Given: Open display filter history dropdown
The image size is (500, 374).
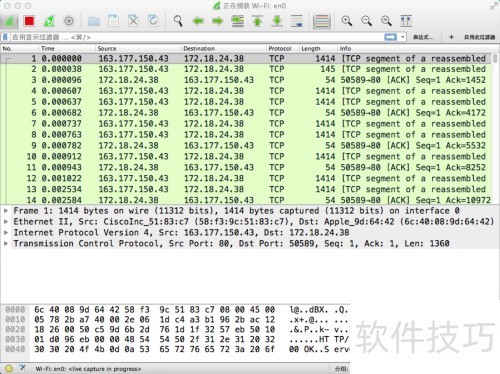Looking at the screenshot, I should [403, 37].
